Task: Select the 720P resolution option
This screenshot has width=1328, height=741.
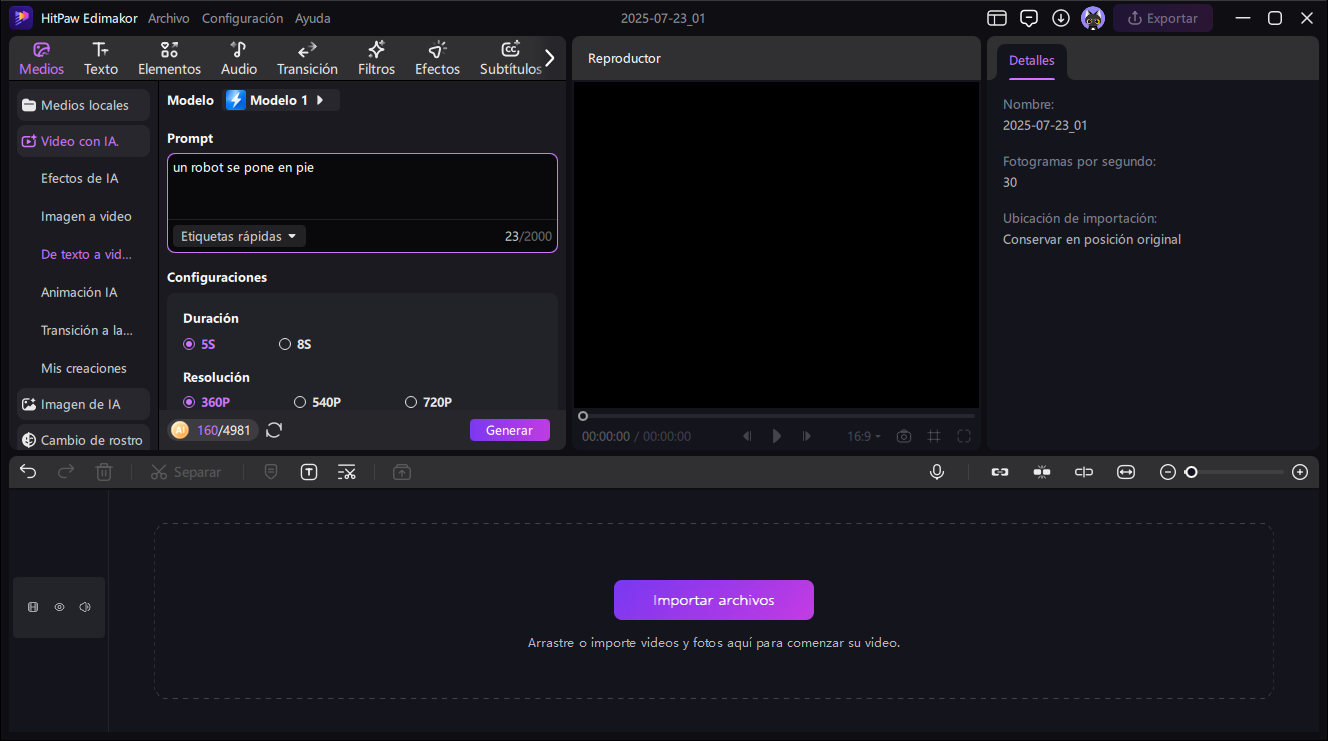Action: [x=428, y=402]
